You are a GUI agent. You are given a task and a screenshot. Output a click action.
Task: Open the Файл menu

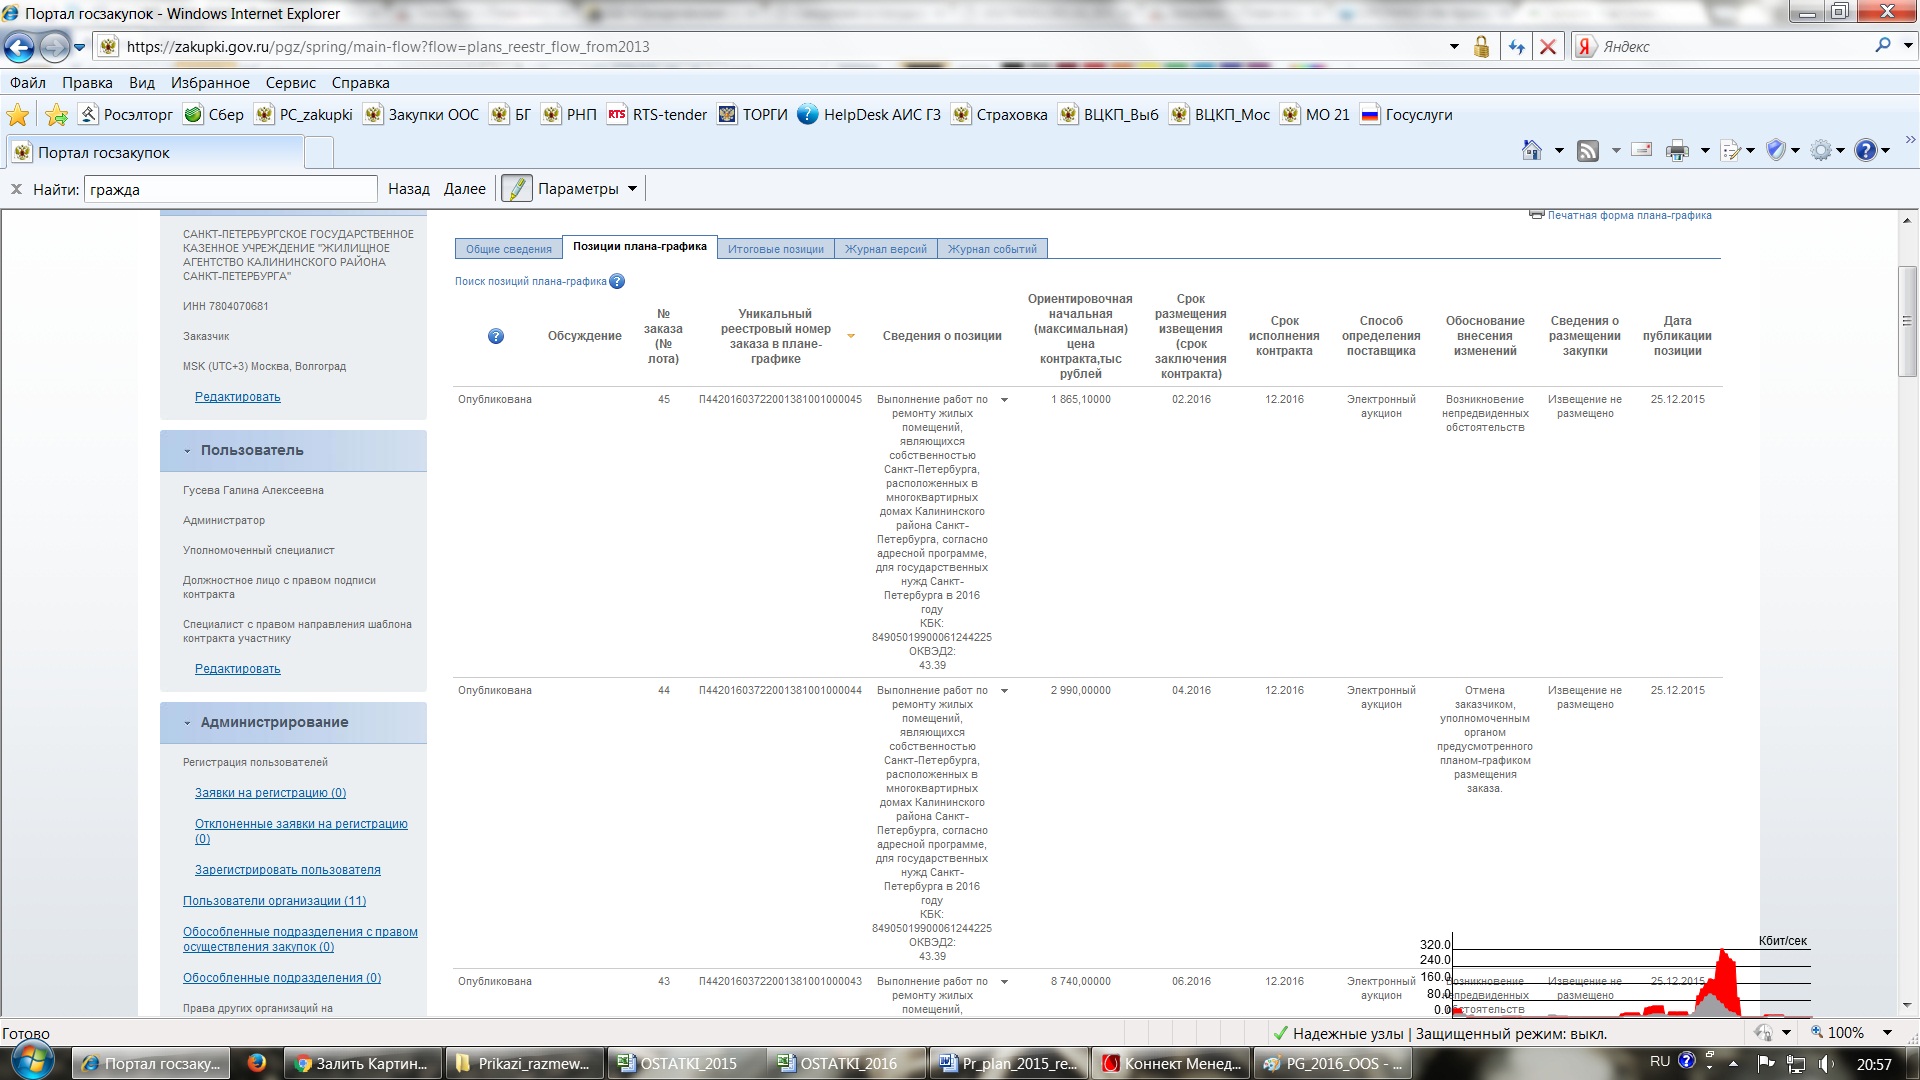(28, 83)
